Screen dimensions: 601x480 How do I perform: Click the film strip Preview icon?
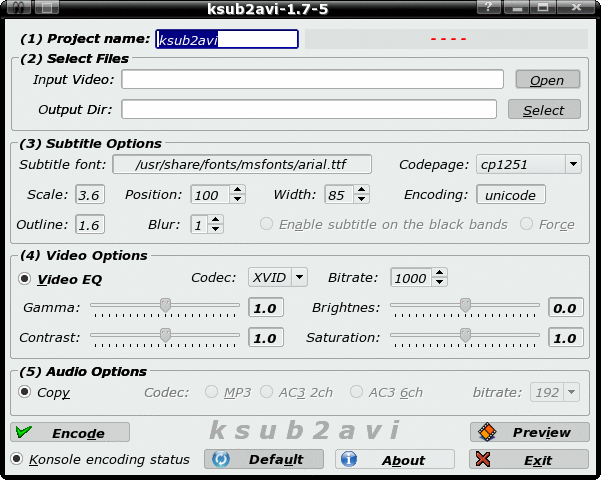(487, 432)
